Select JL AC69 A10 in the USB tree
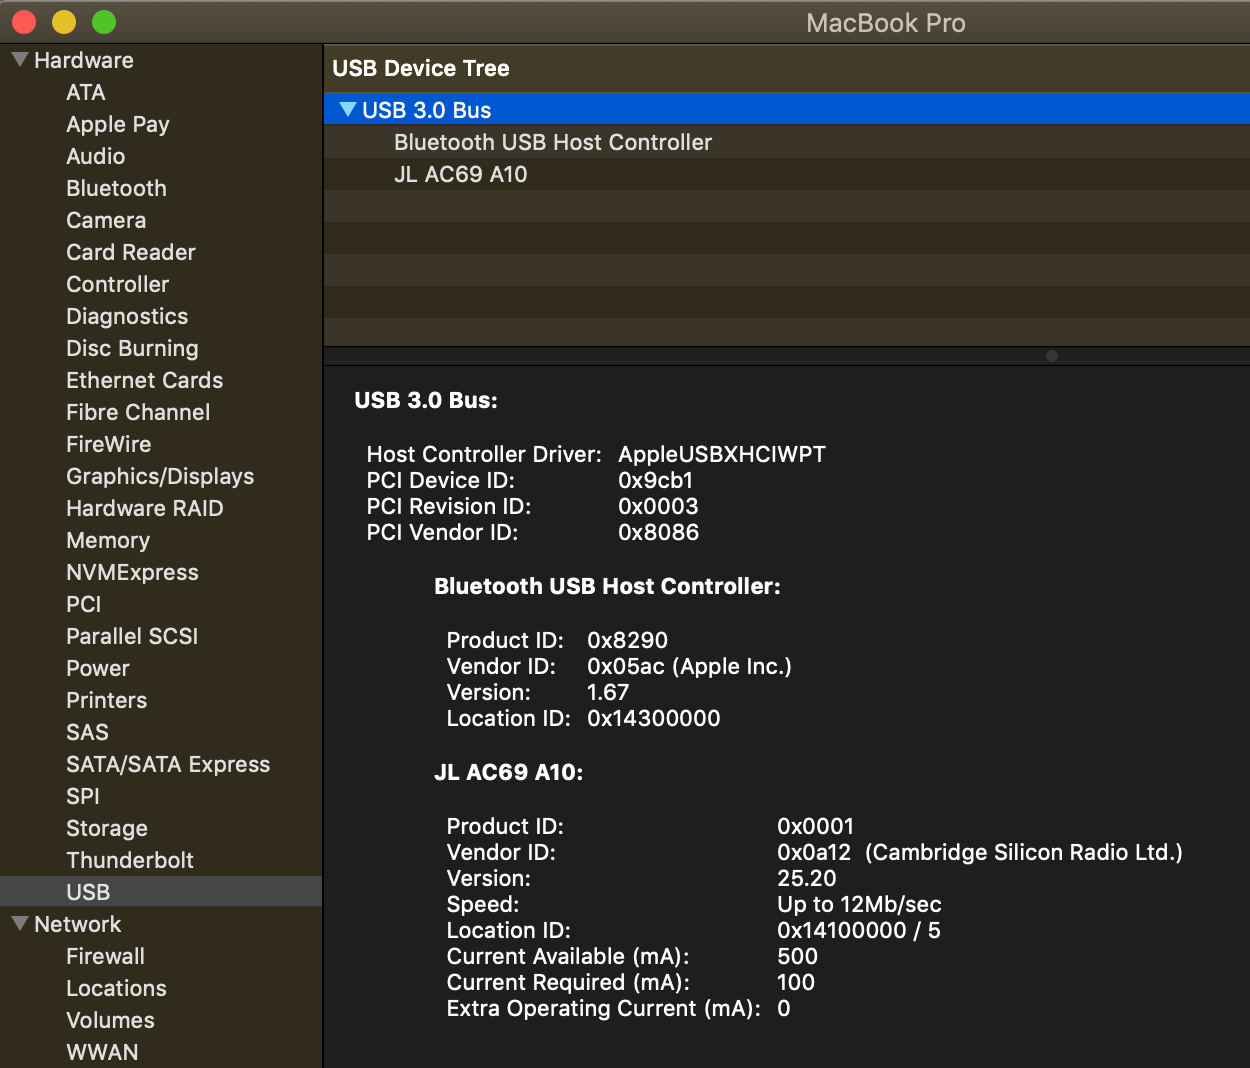 (x=461, y=174)
